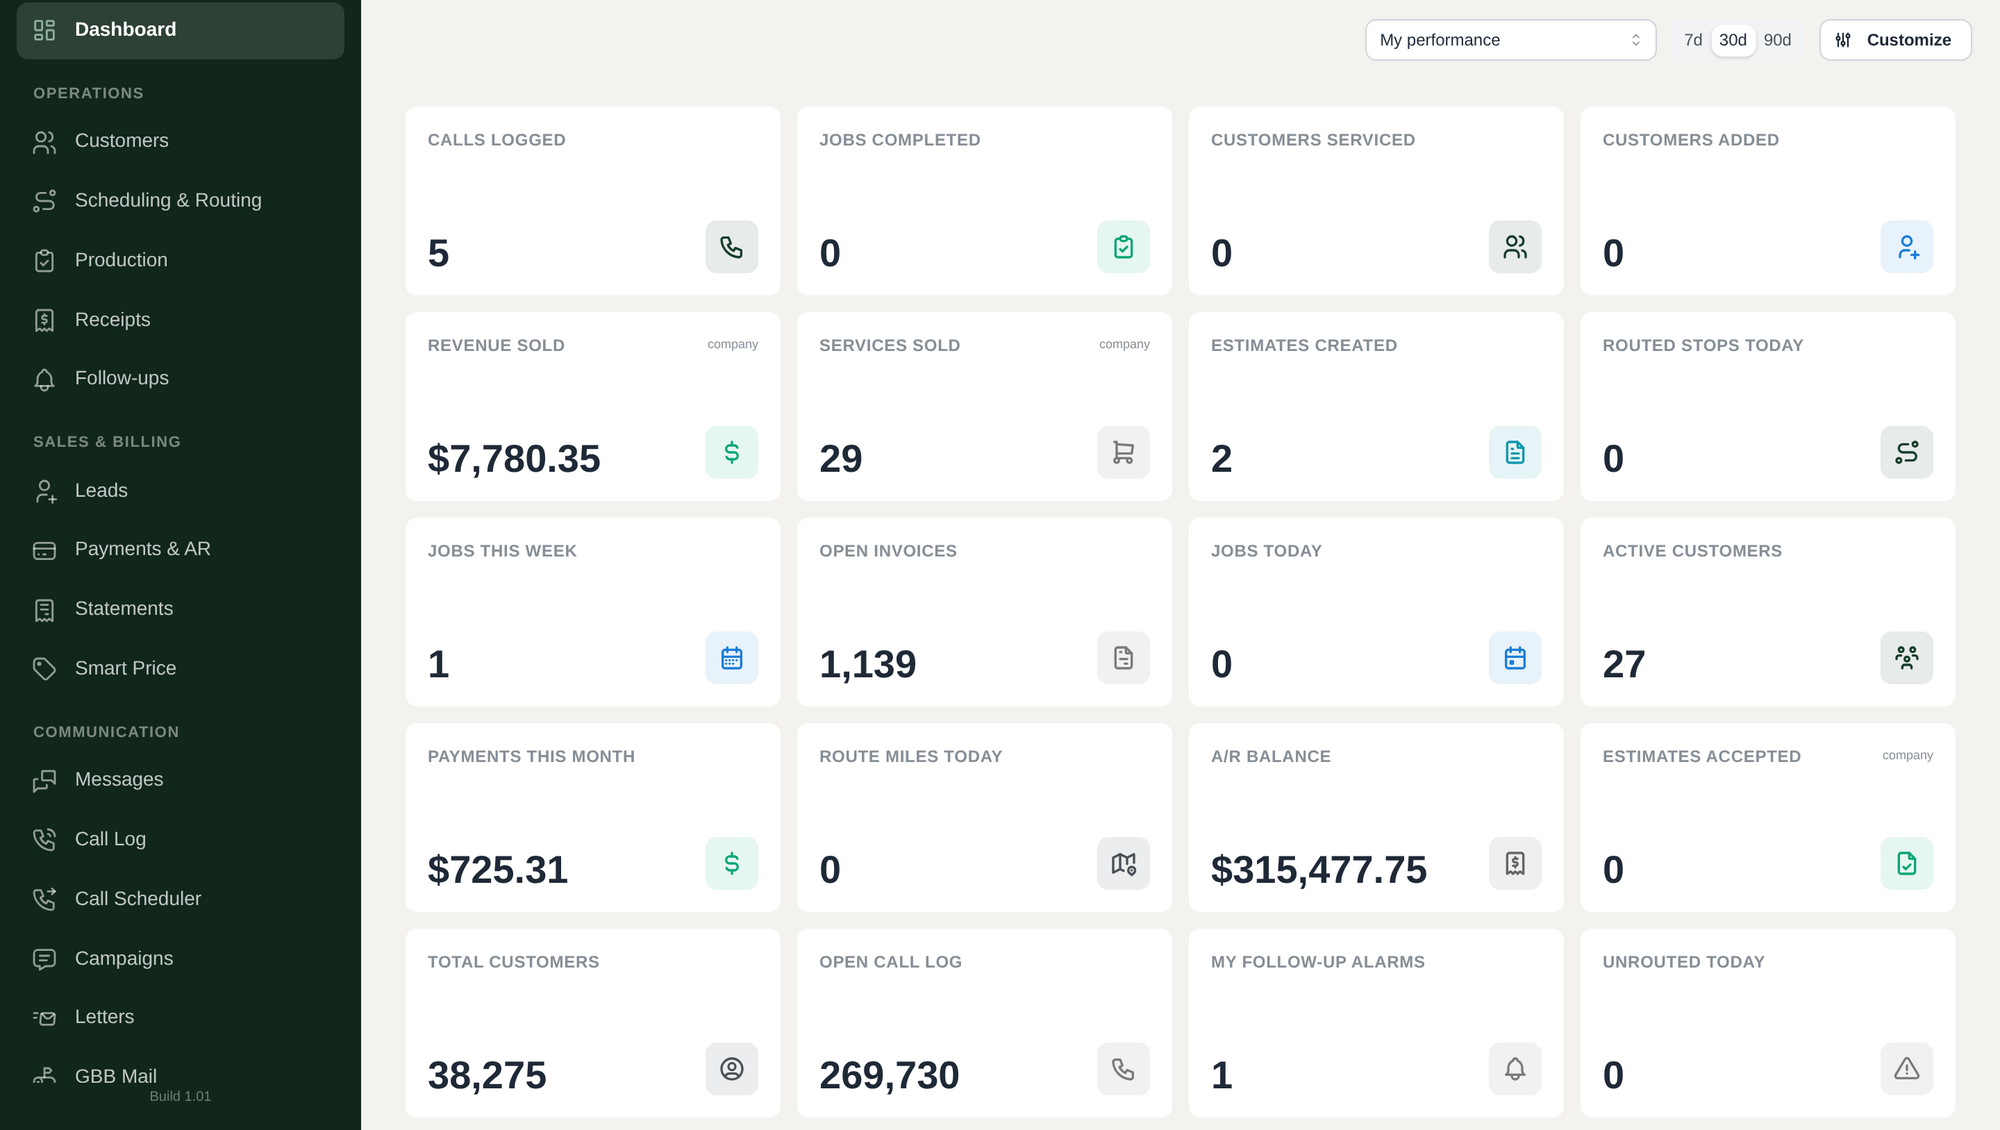Click the check-document icon on the Estimates Accepted card
Screen dimensions: 2000x1130
(1907, 864)
